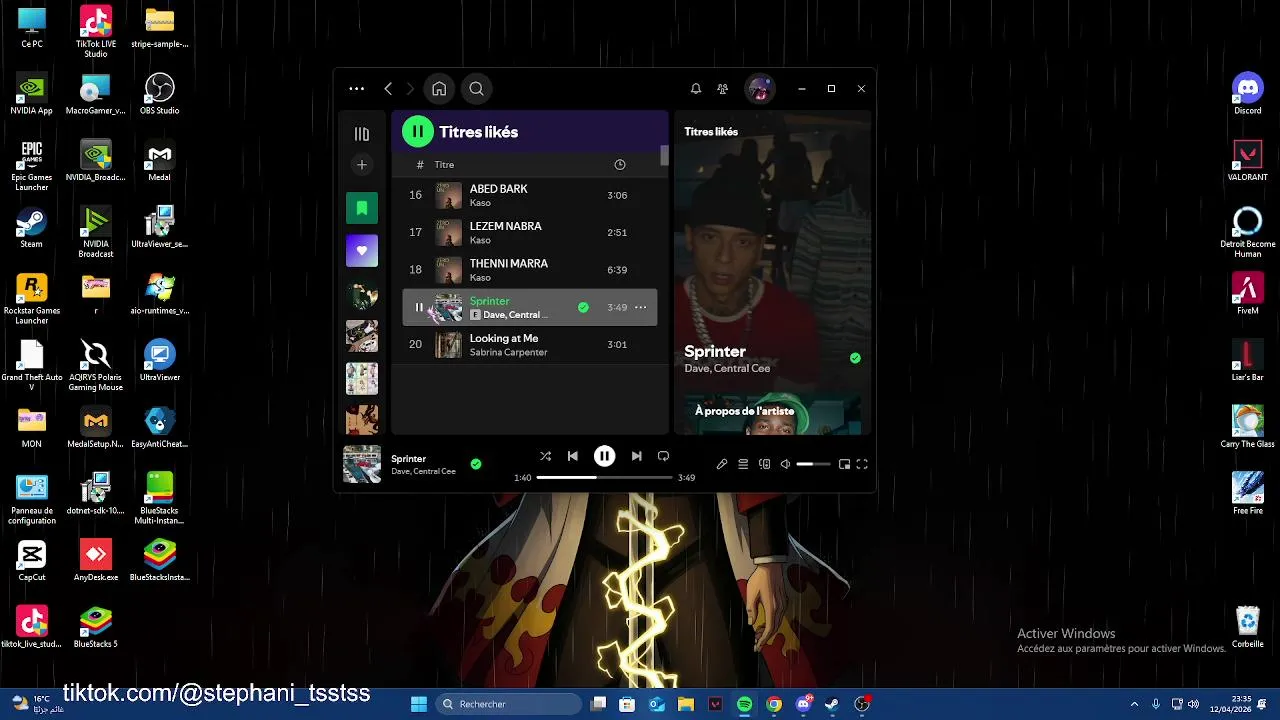Open the now playing album cover thumbnail
This screenshot has height=720, width=1280.
362,464
